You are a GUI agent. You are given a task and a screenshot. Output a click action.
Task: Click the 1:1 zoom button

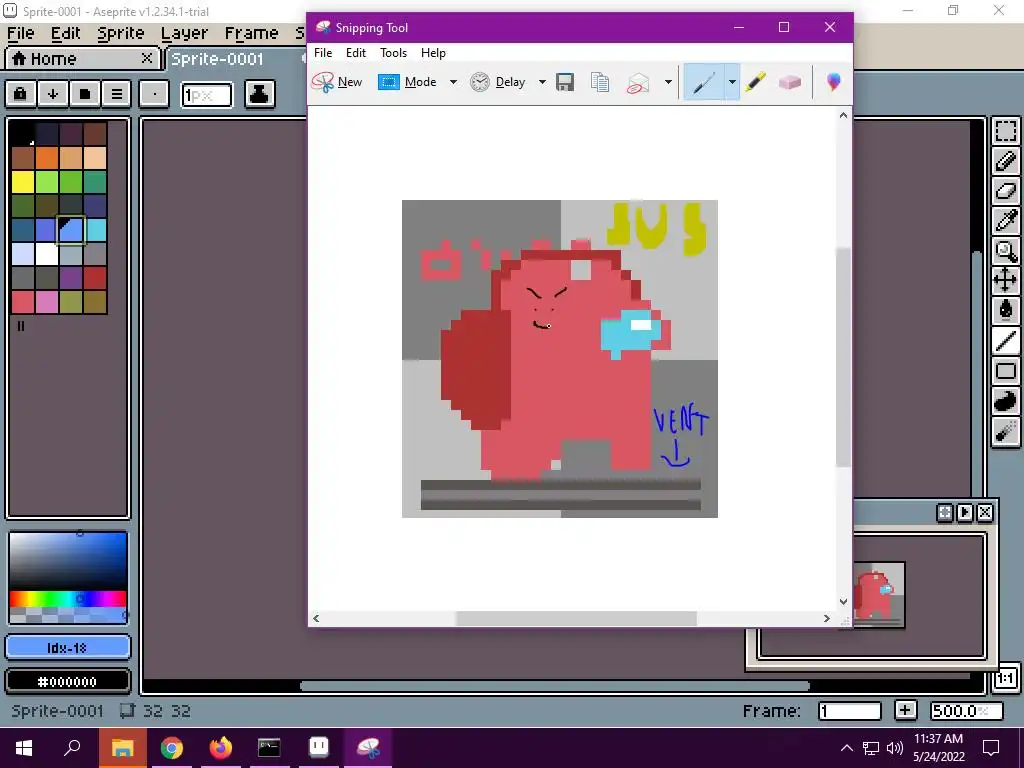pos(1004,678)
